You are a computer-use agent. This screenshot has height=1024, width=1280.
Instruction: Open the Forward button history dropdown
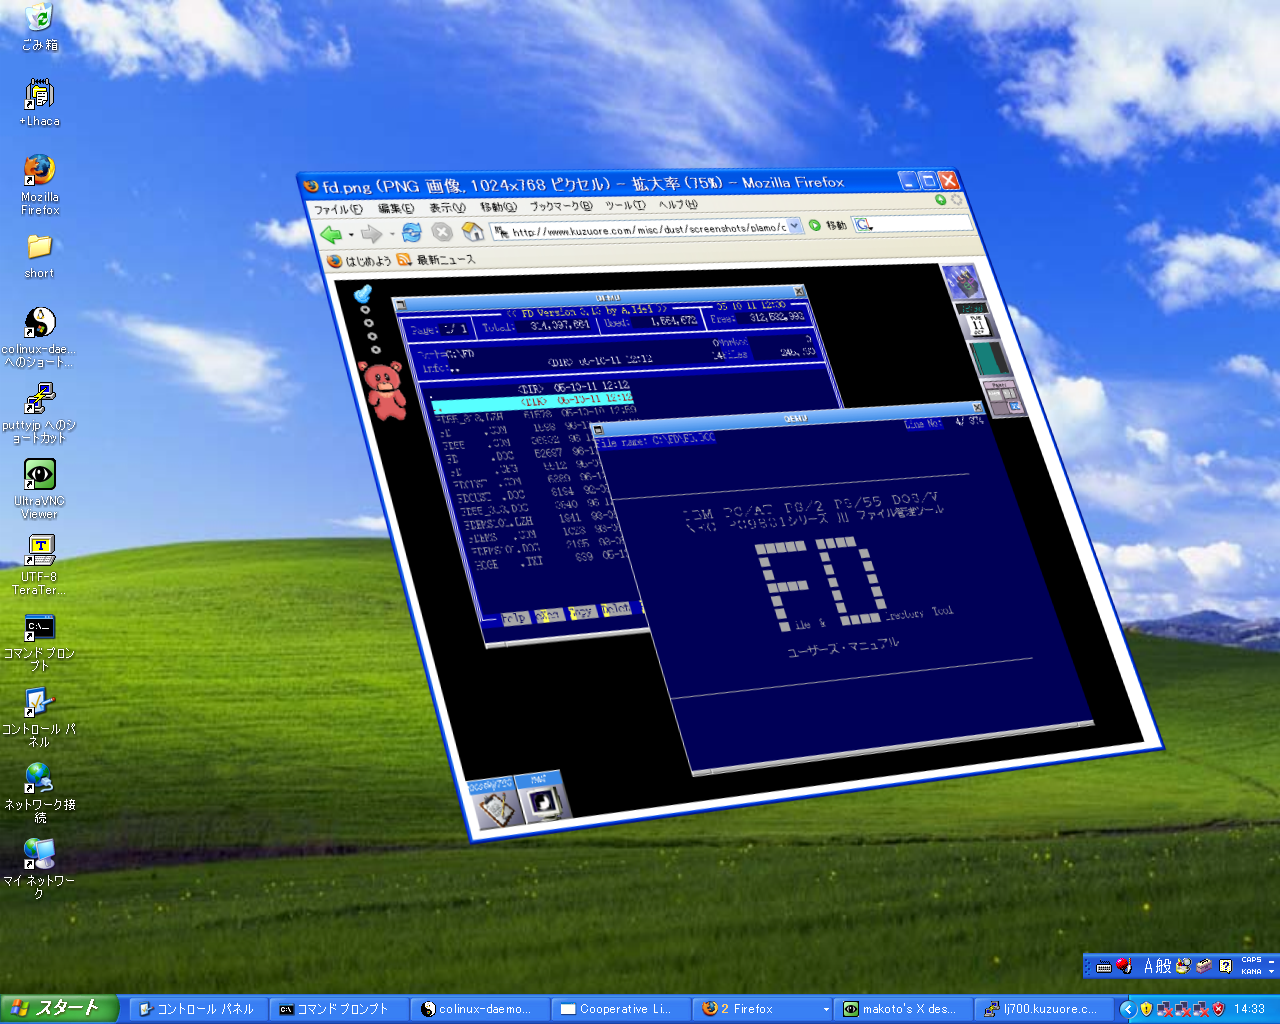point(391,234)
